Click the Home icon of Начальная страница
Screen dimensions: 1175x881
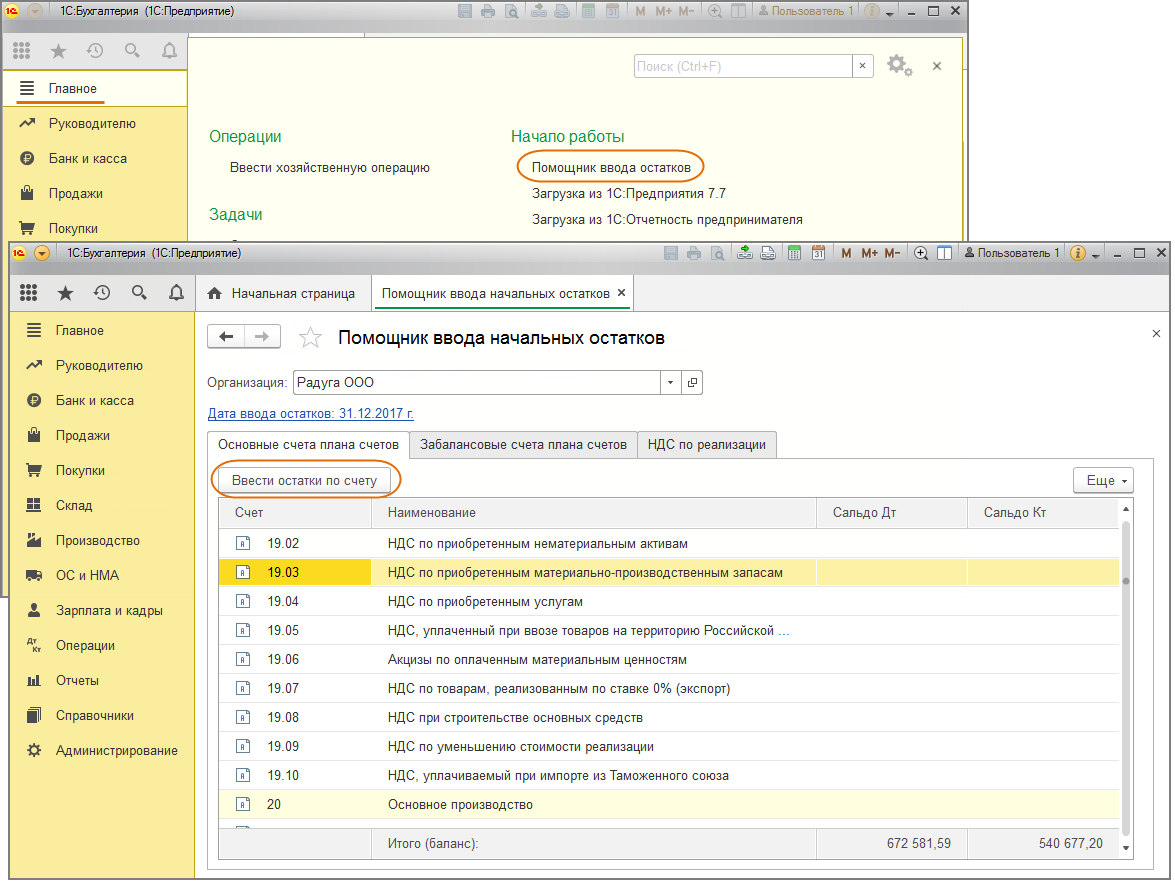click(214, 294)
